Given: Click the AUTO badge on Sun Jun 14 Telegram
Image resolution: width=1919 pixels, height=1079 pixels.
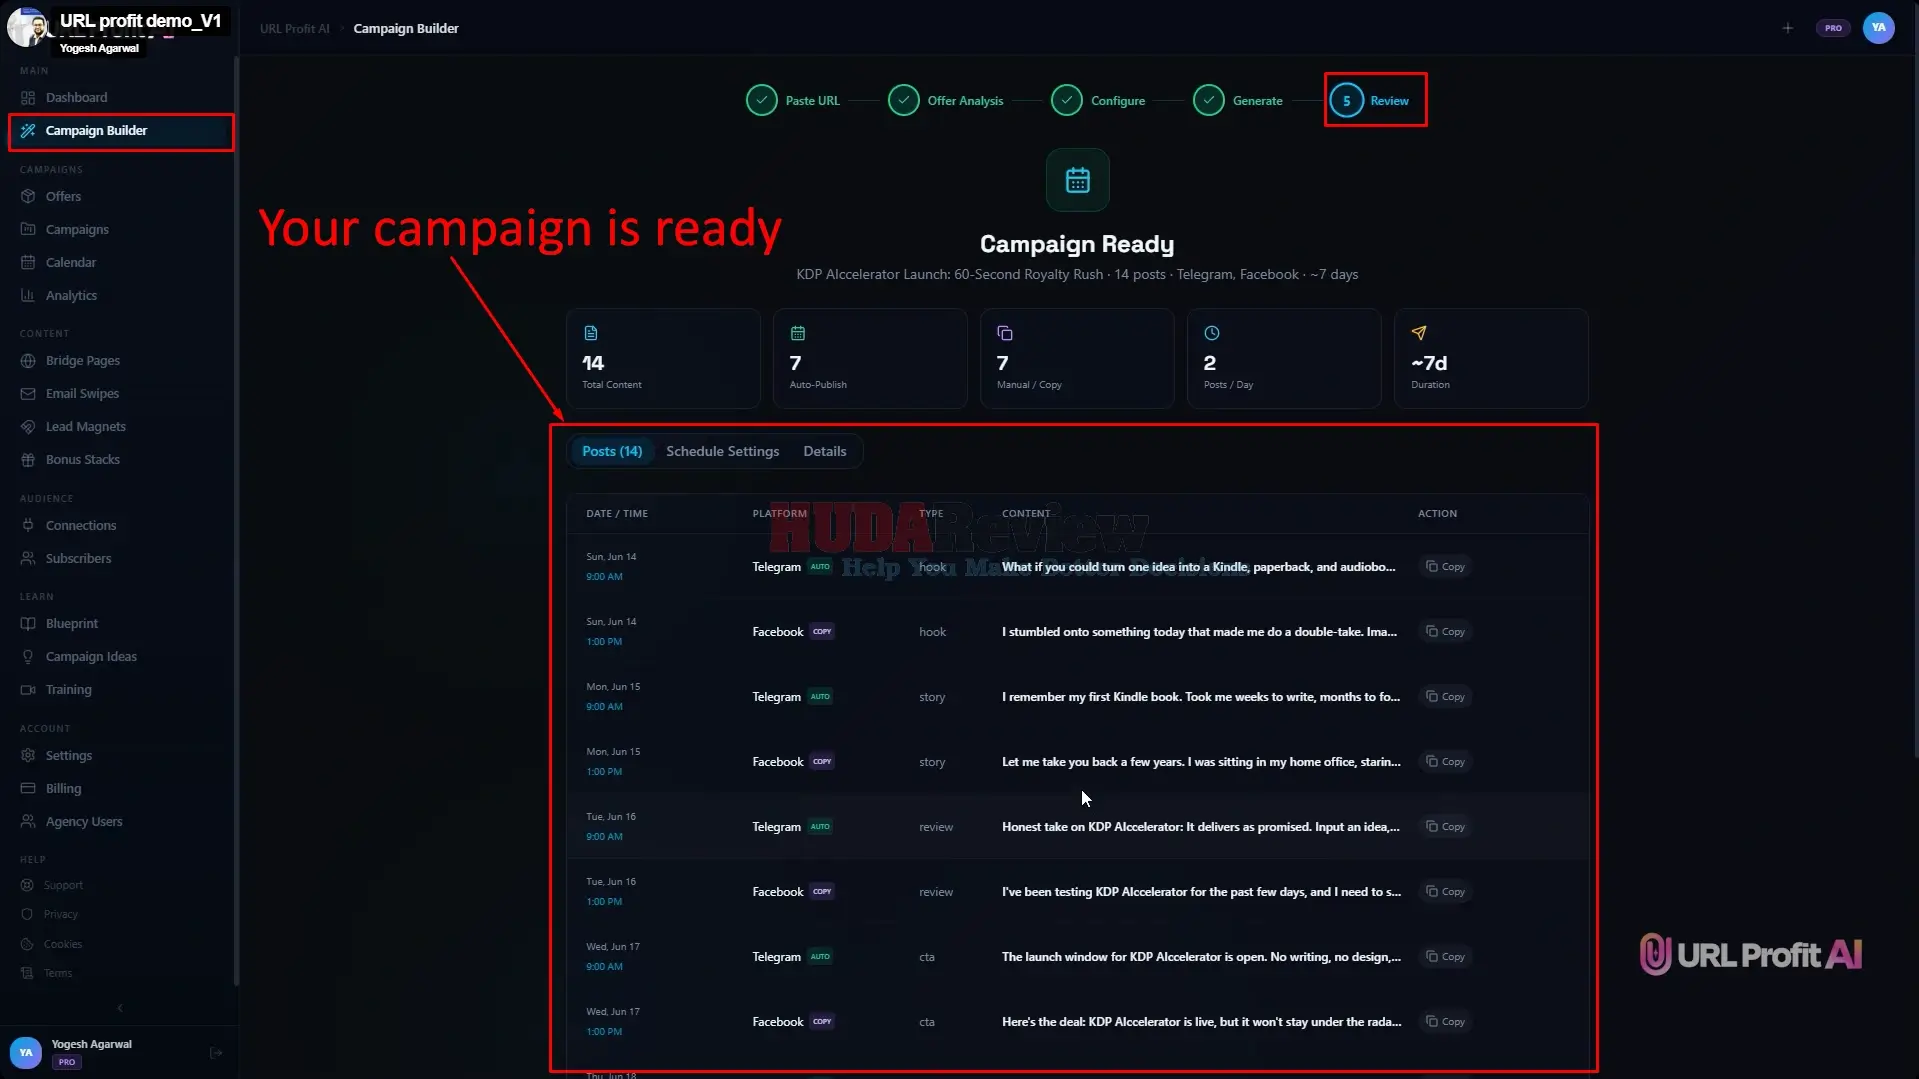Looking at the screenshot, I should pos(820,566).
